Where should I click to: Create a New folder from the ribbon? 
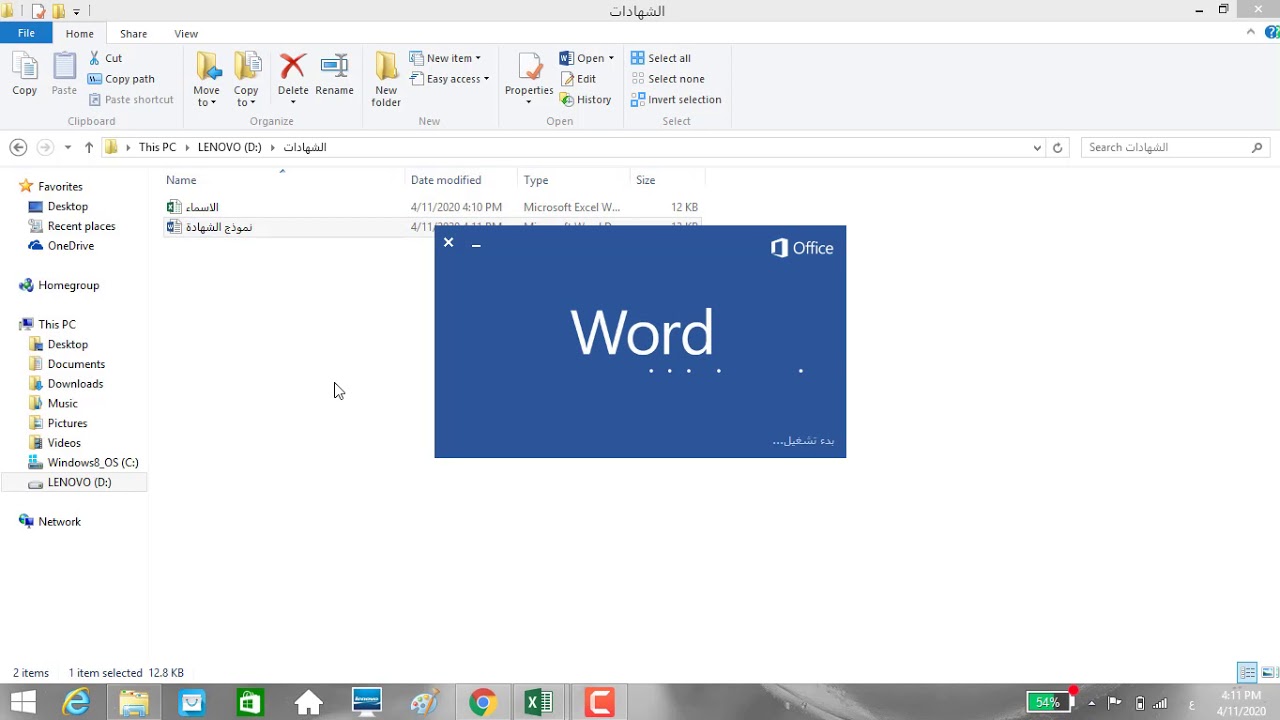[386, 79]
